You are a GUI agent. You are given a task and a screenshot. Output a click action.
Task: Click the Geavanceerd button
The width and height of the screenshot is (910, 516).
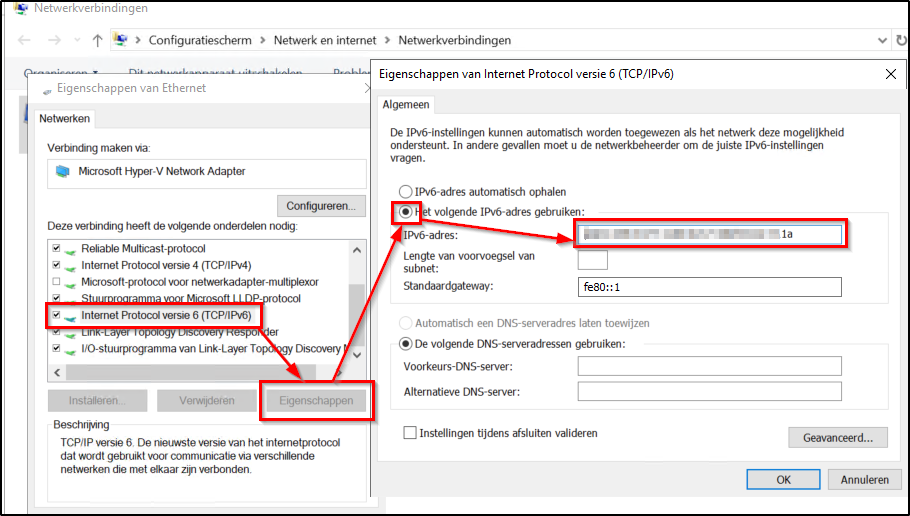(x=837, y=438)
